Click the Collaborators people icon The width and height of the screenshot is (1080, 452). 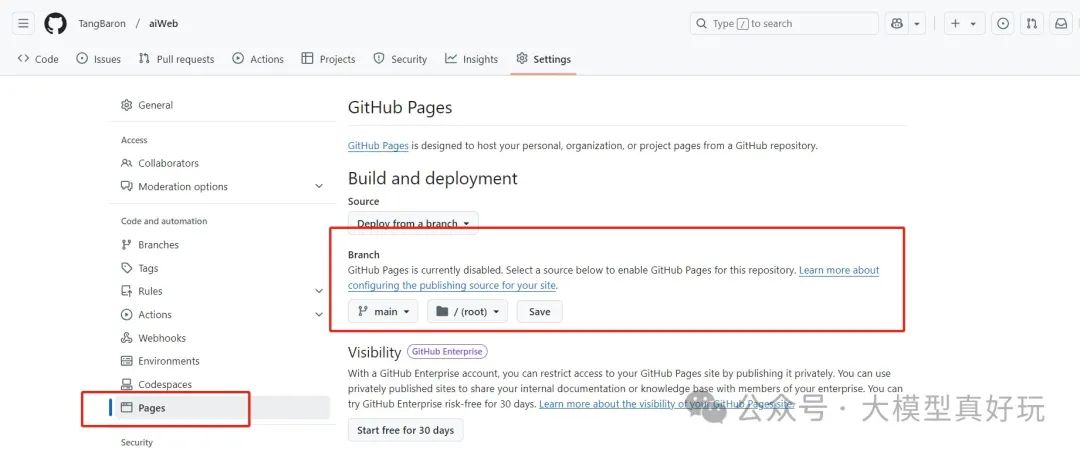click(x=127, y=163)
